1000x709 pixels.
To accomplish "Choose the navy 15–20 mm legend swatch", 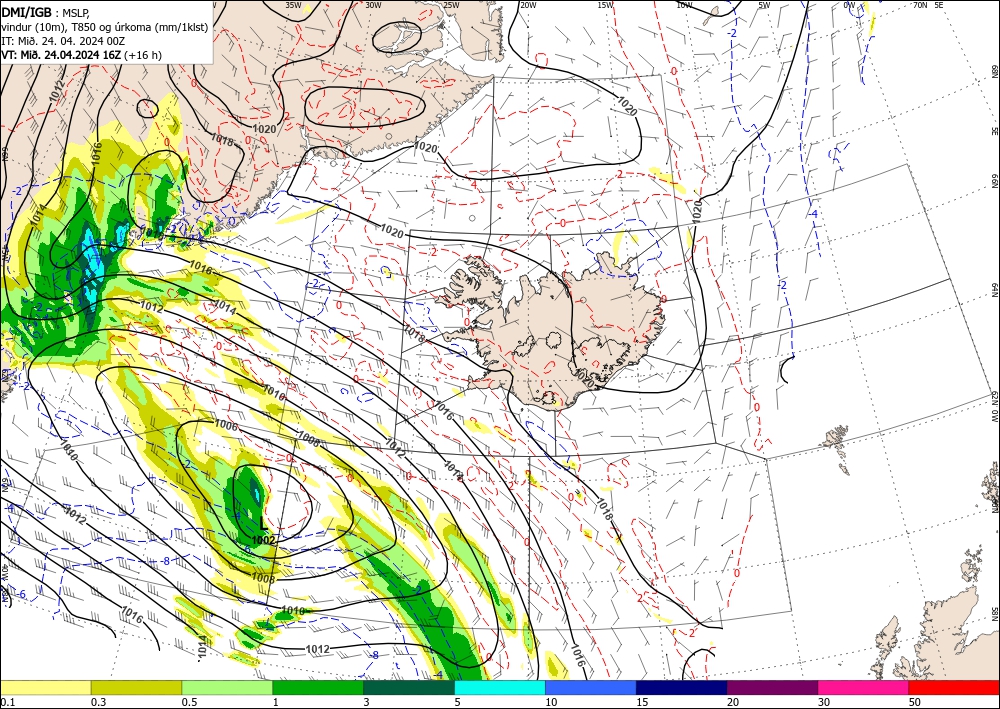I will [x=682, y=687].
